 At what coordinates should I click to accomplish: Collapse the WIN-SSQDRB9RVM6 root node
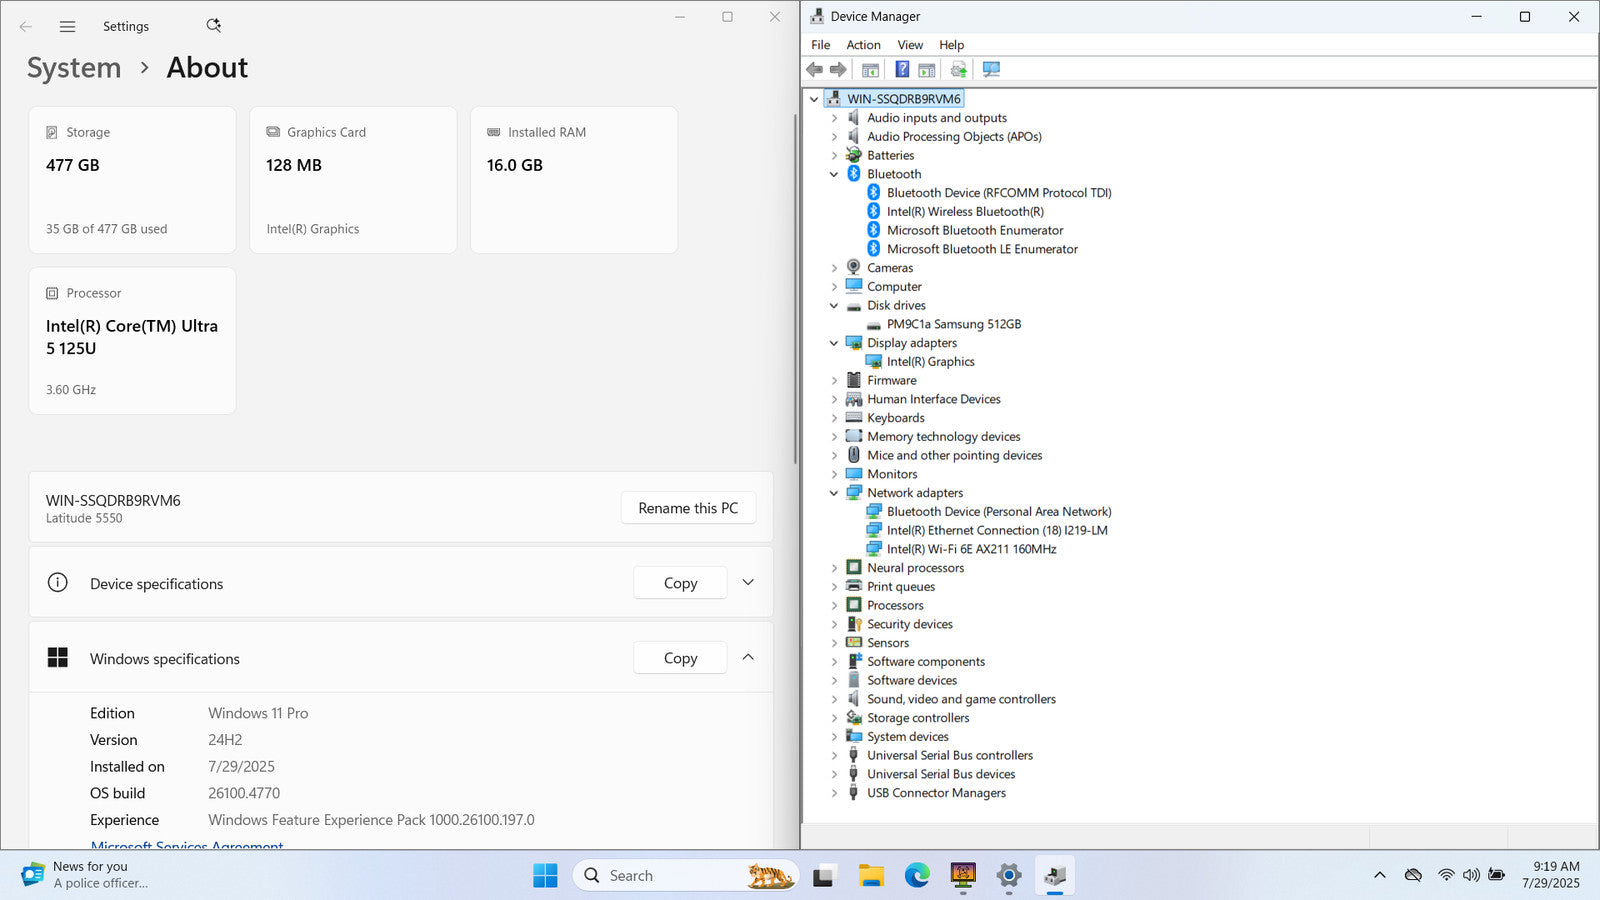click(814, 99)
